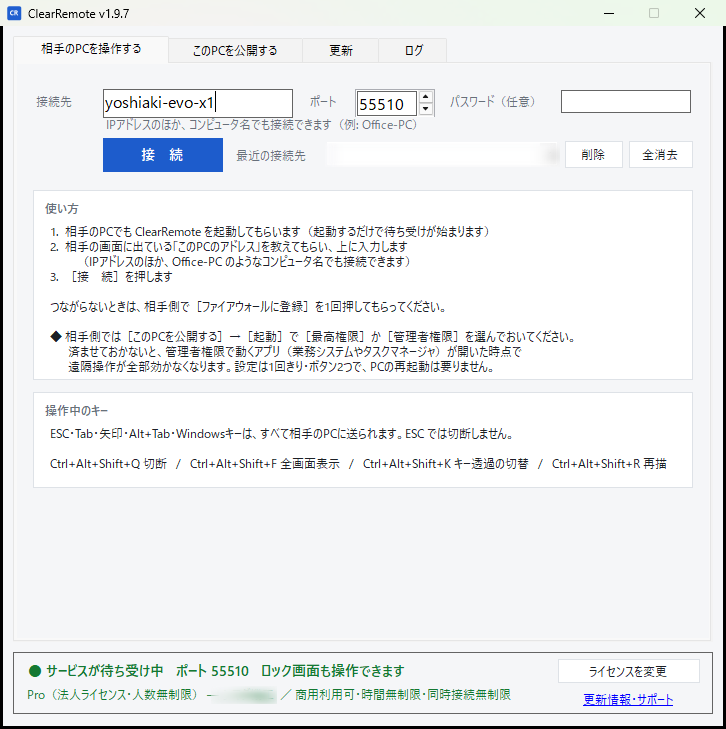This screenshot has width=726, height=729.
Task: Open the ログ tab
Action: click(413, 51)
